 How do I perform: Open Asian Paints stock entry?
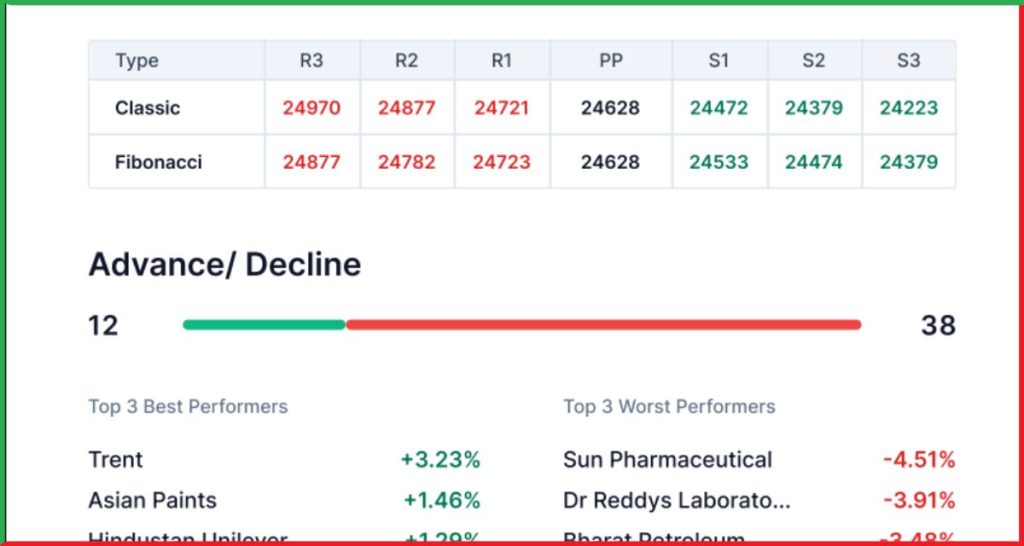pyautogui.click(x=152, y=500)
